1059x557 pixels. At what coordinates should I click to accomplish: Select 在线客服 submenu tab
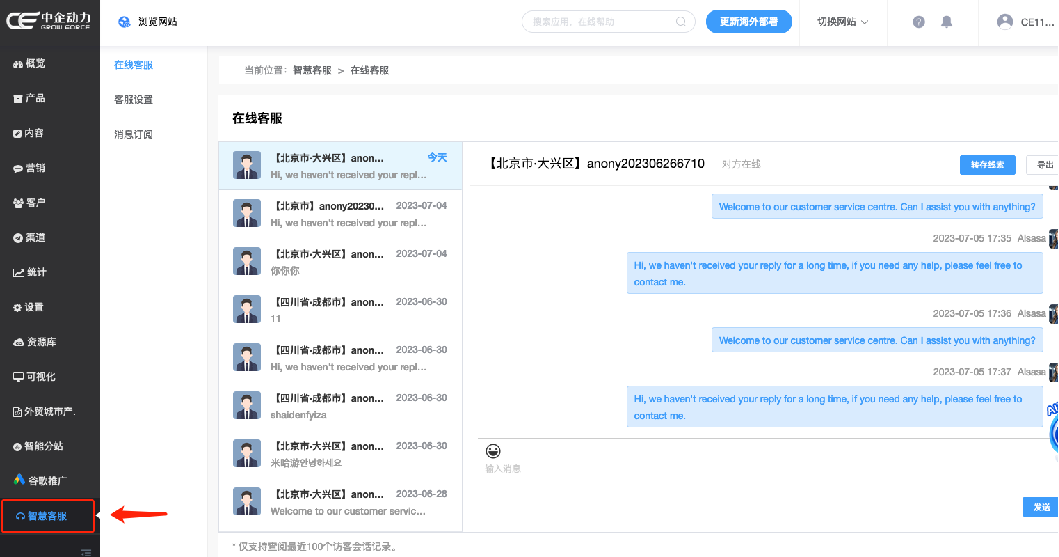[x=133, y=65]
